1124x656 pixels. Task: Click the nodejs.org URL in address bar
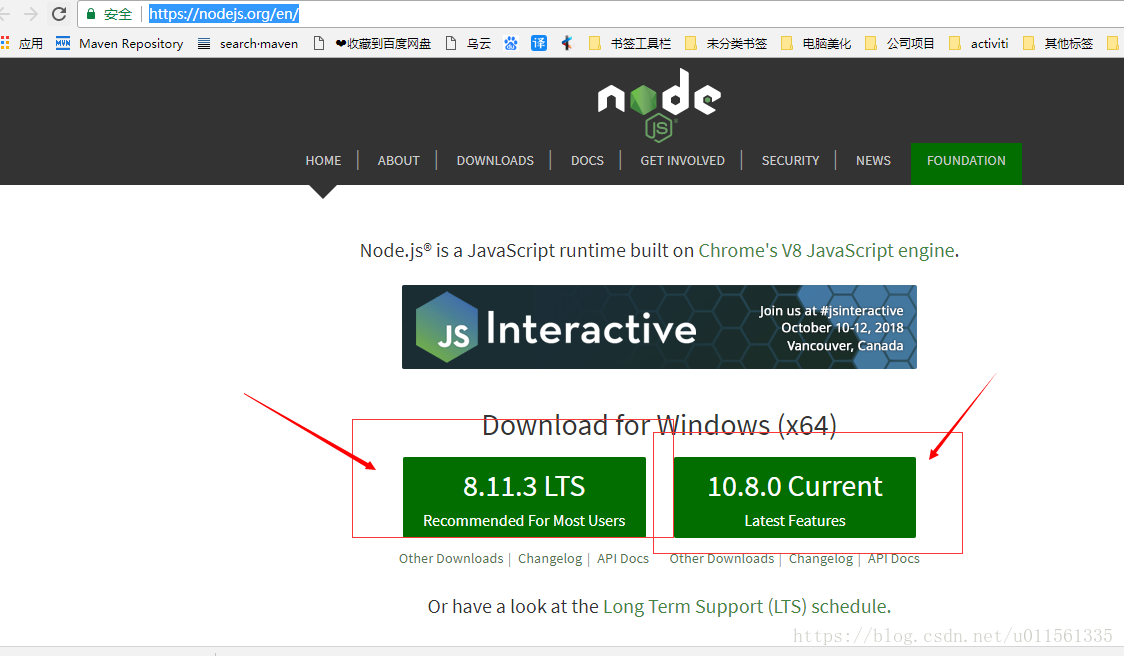pos(224,14)
